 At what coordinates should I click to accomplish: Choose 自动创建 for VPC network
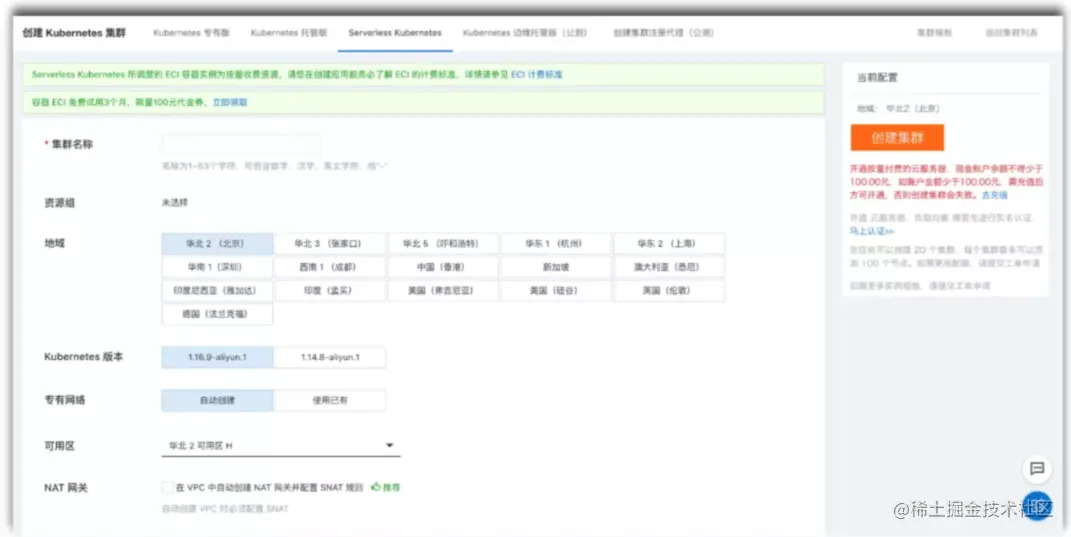(x=217, y=400)
